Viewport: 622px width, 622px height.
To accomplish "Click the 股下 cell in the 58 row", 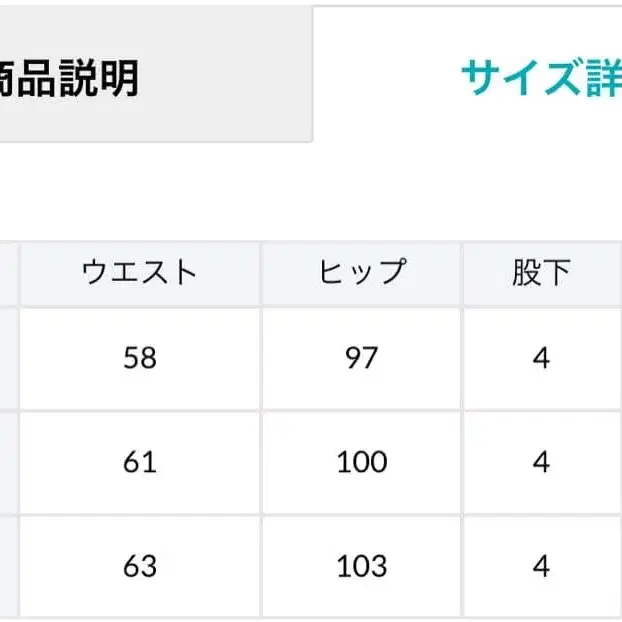I will click(x=541, y=358).
